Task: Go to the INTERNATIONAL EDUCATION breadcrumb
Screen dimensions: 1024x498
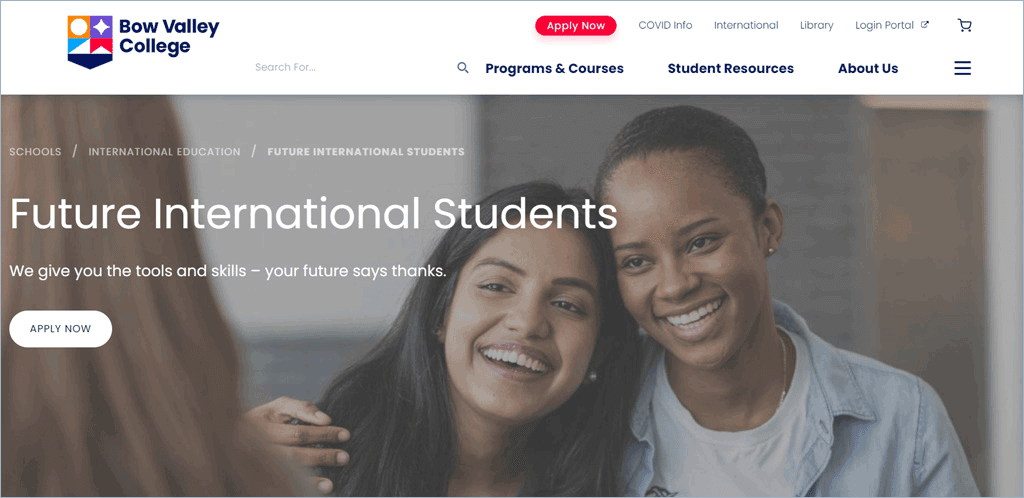Action: click(165, 151)
